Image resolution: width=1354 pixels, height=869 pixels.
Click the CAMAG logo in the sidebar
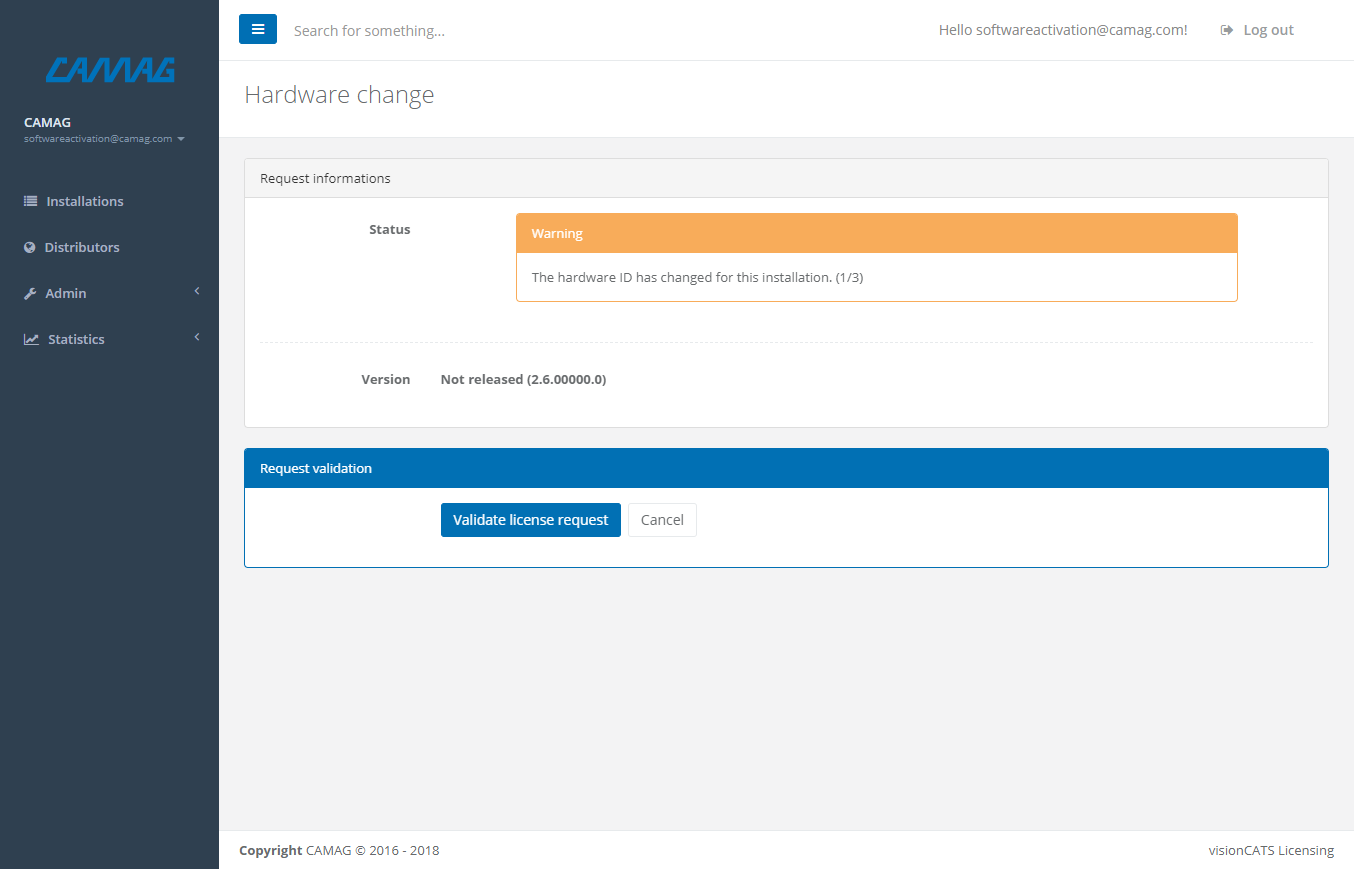[x=109, y=70]
